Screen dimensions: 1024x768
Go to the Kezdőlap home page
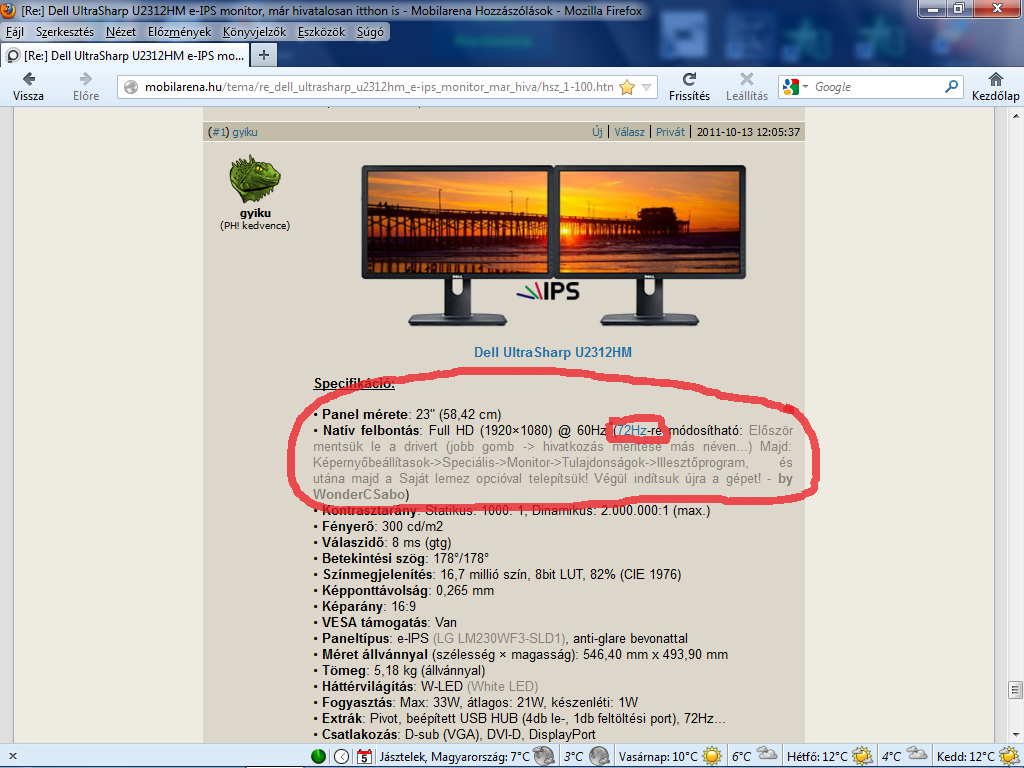pos(995,86)
